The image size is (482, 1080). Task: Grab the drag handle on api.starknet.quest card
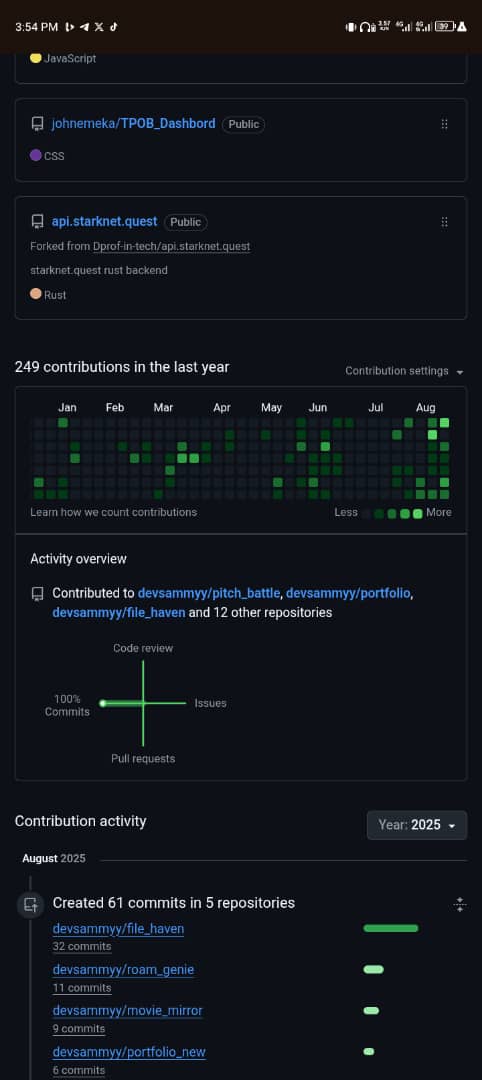pyautogui.click(x=444, y=222)
